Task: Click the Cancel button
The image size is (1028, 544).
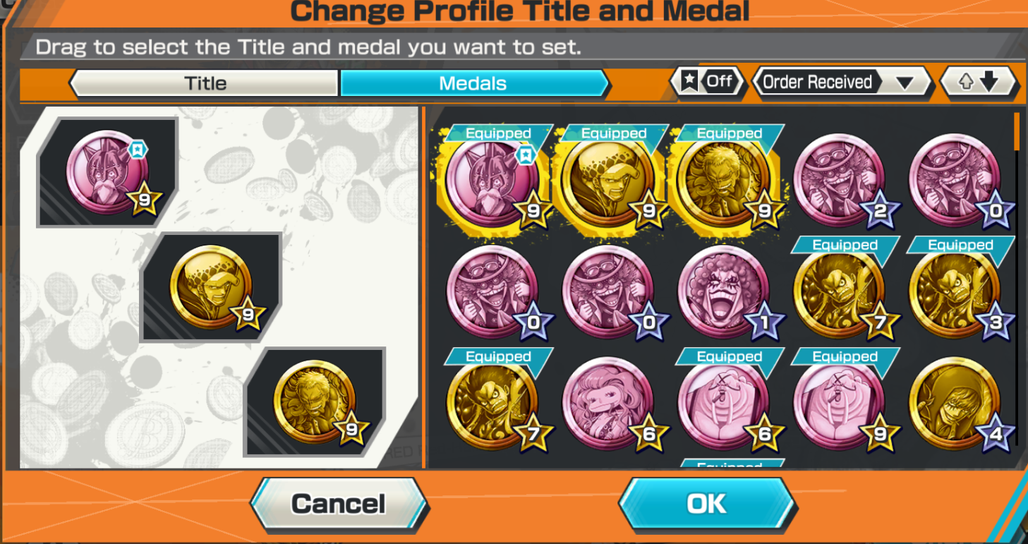Action: coord(338,504)
